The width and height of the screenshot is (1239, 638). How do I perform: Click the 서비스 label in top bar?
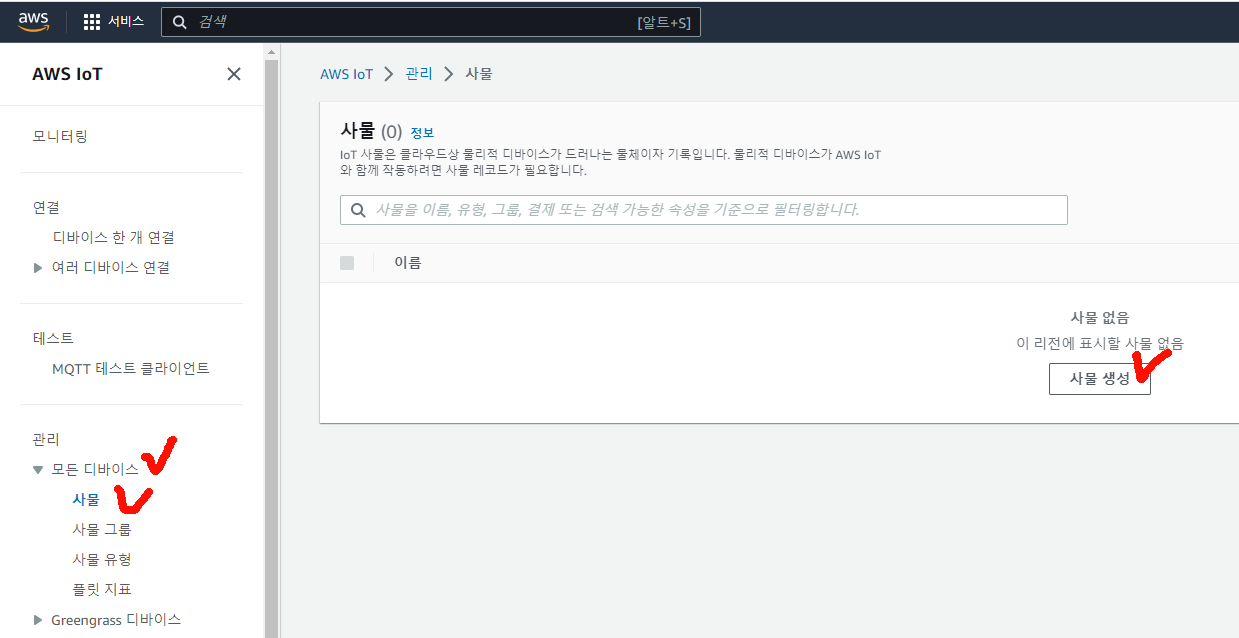(x=126, y=21)
